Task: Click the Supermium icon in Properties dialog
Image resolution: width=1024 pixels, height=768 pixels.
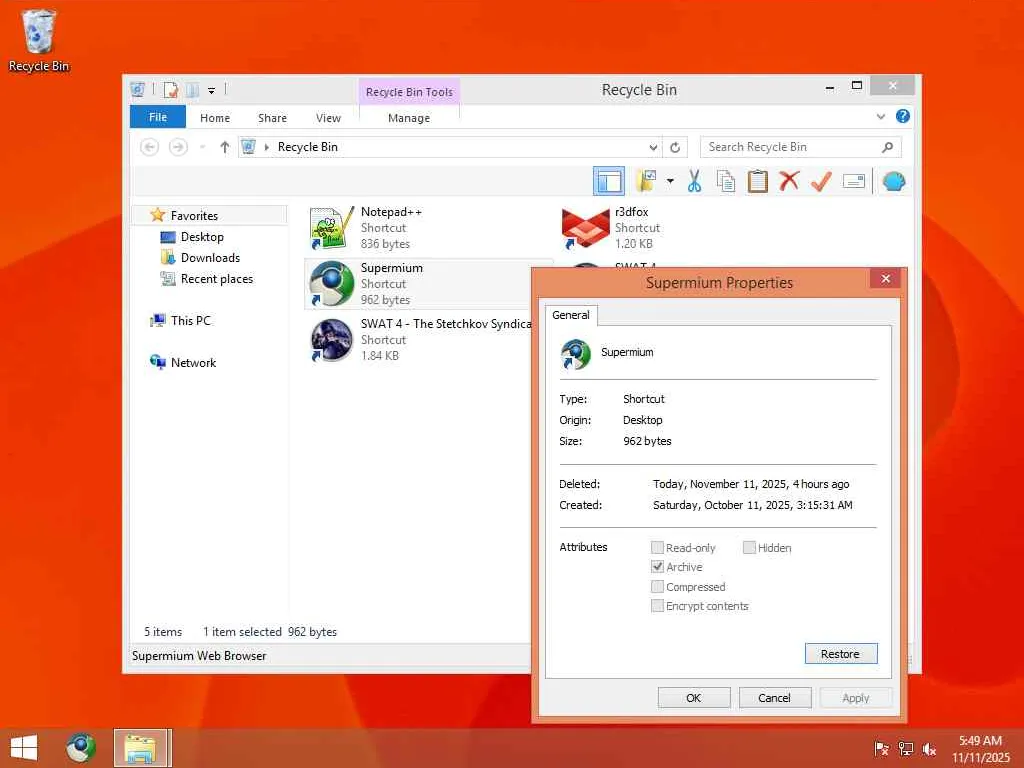Action: pyautogui.click(x=575, y=354)
